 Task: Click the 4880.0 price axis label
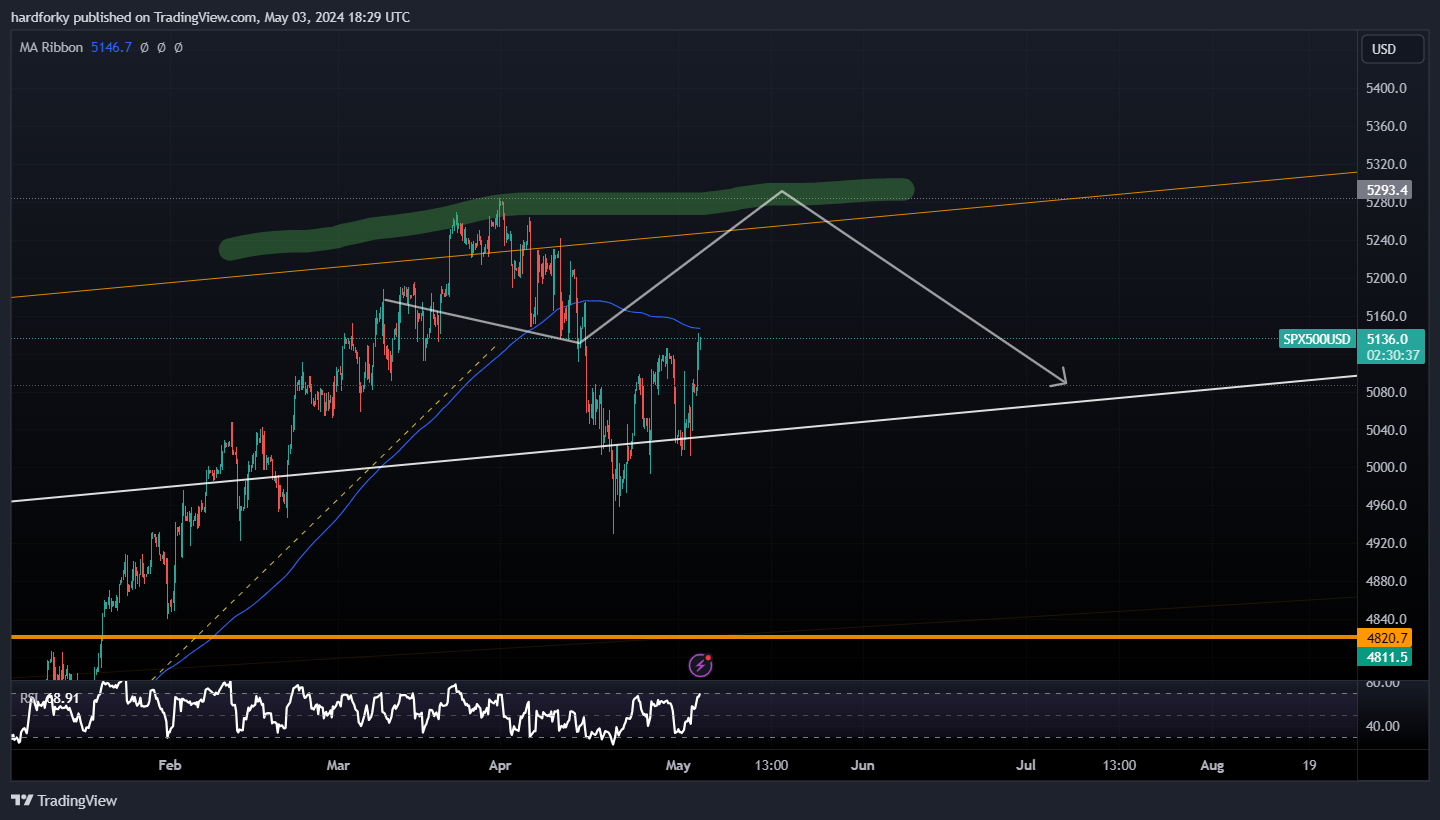click(x=1386, y=581)
